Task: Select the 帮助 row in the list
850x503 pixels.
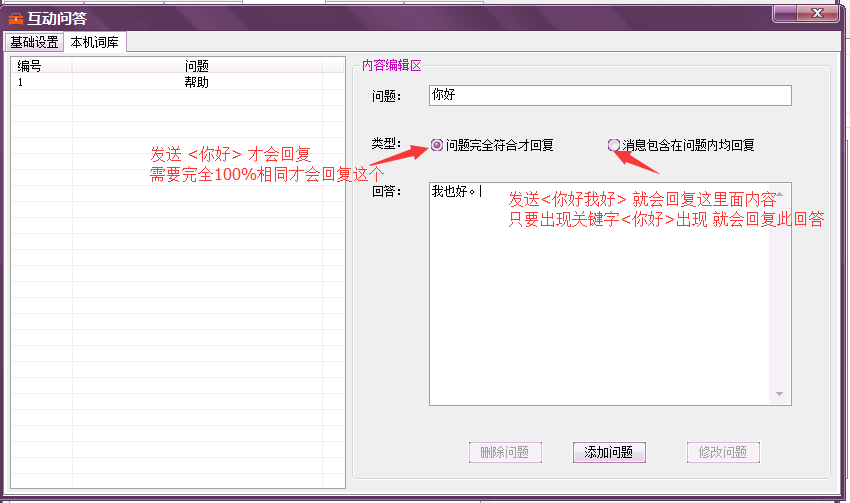Action: 197,83
